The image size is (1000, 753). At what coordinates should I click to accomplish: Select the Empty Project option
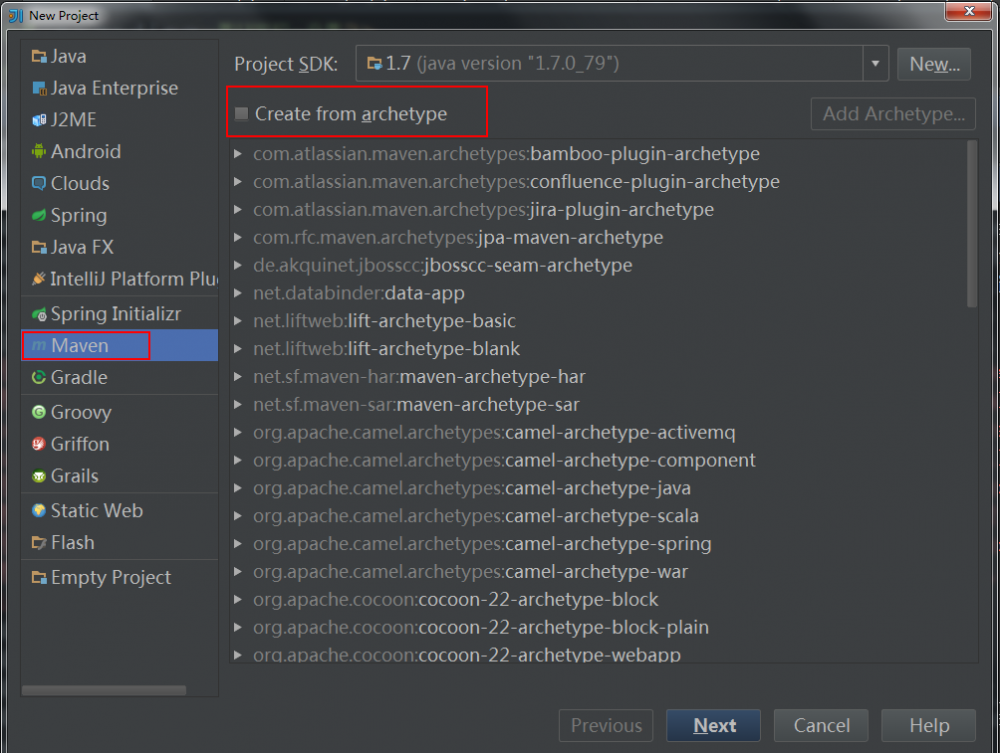pyautogui.click(x=111, y=578)
